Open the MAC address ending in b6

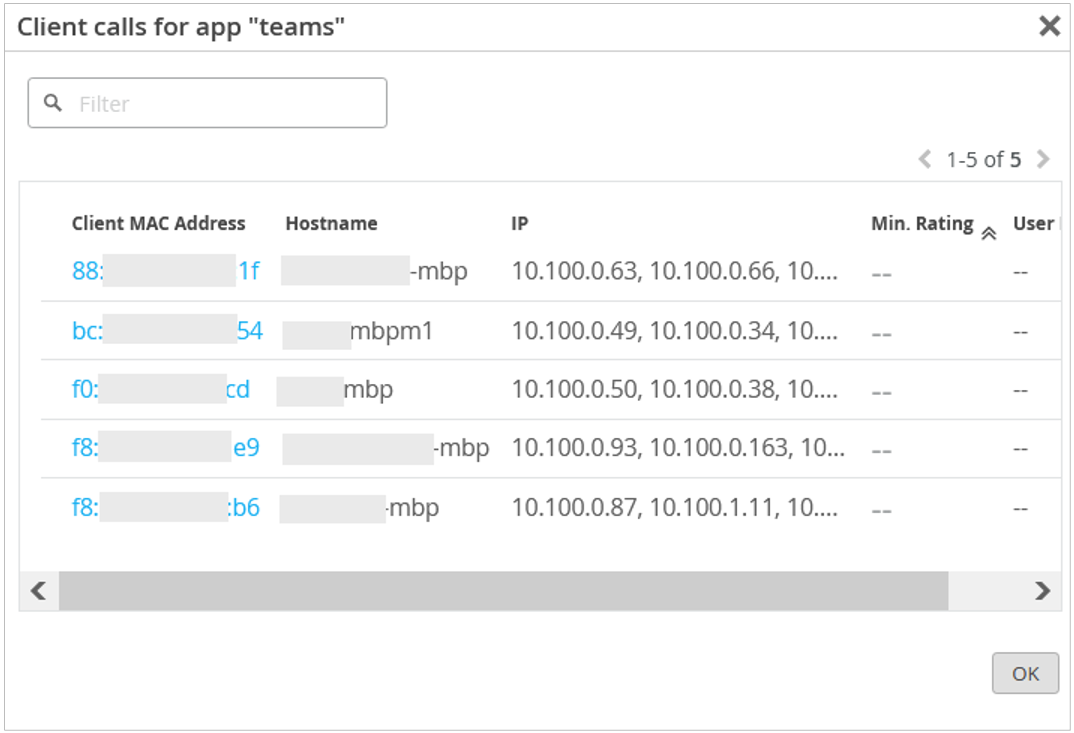point(165,508)
